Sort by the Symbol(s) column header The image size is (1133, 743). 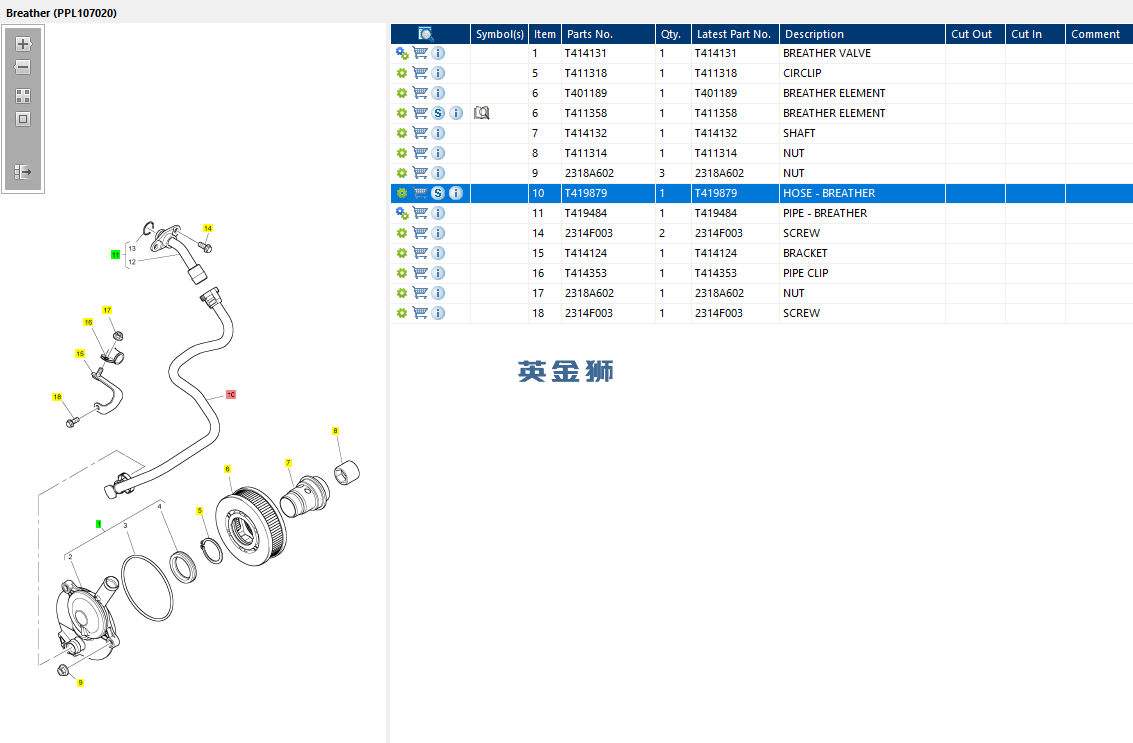click(x=499, y=34)
